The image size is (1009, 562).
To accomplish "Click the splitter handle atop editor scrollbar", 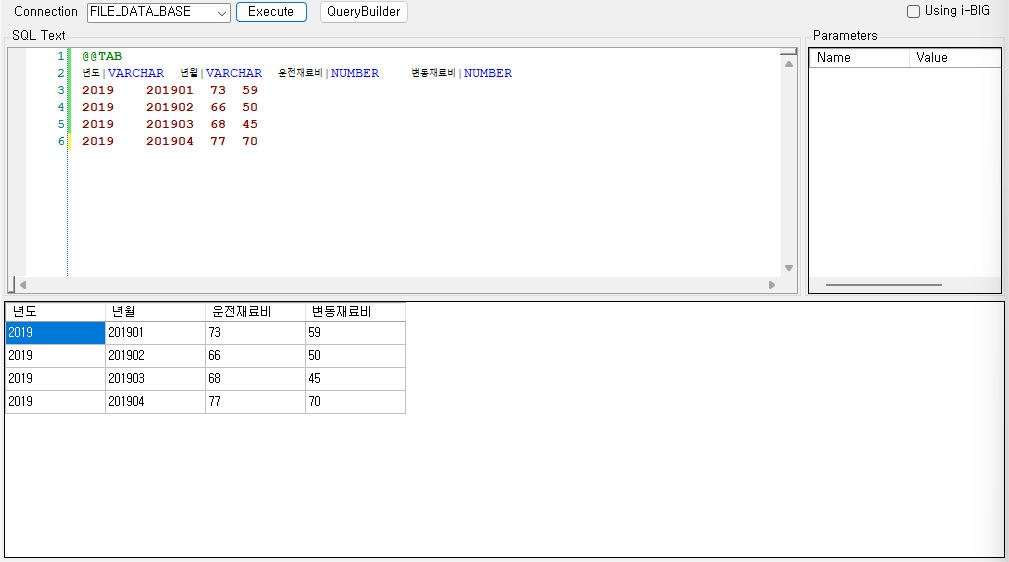I will coord(789,51).
